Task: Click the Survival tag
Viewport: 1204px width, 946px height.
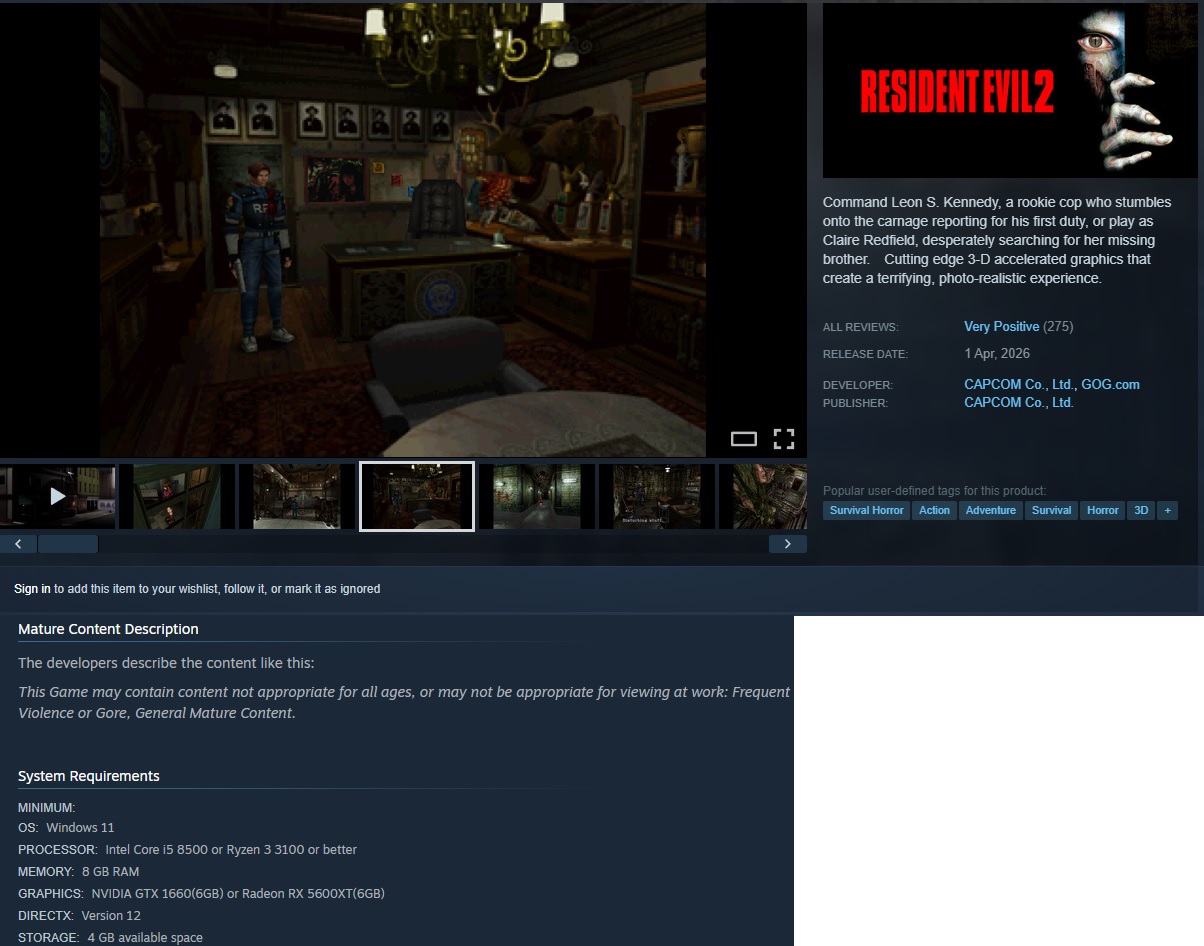Action: tap(1051, 510)
